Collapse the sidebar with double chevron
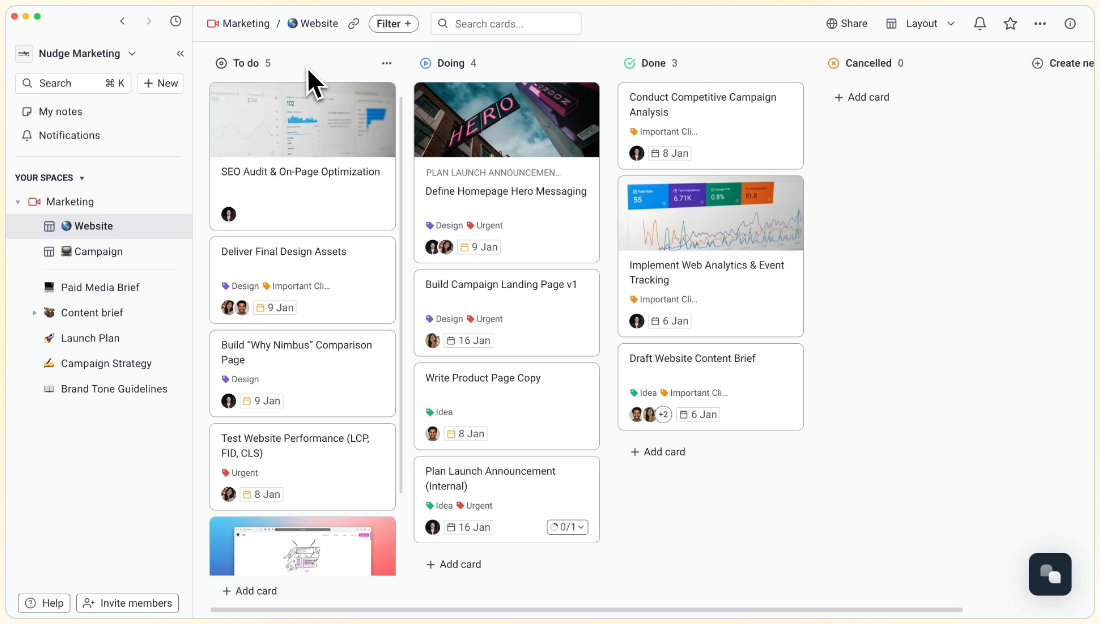The image size is (1100, 624). [x=180, y=53]
